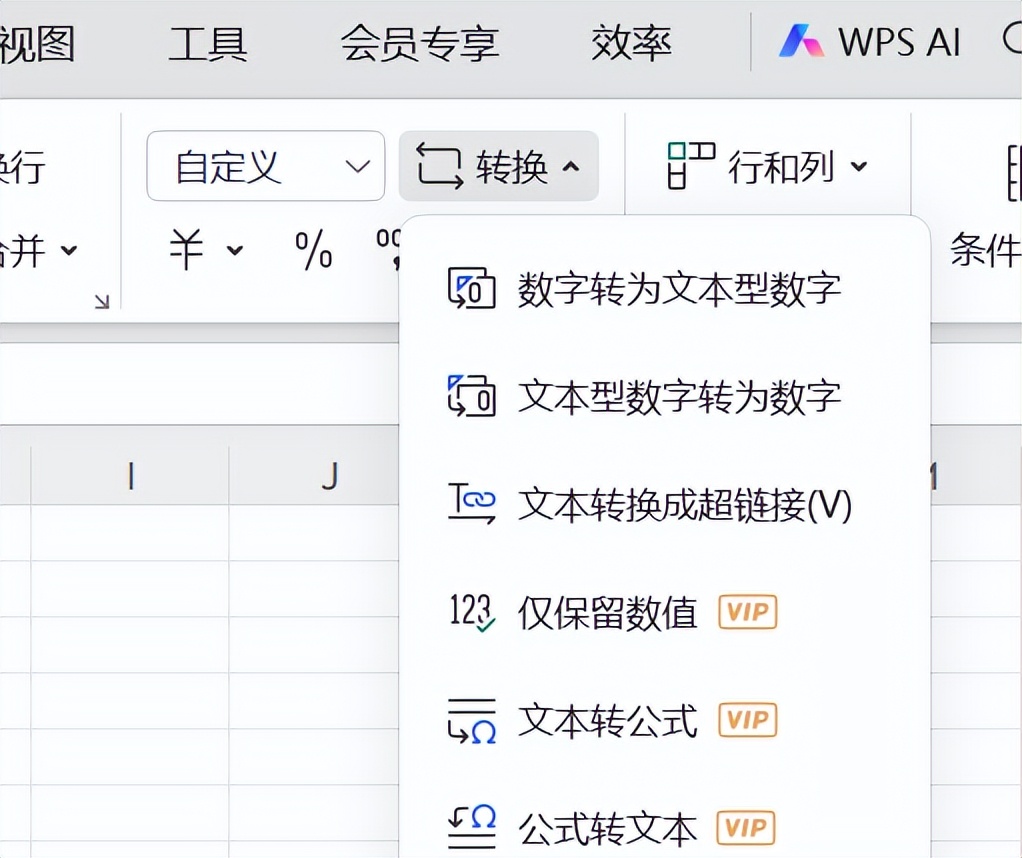The width and height of the screenshot is (1022, 858).
Task: Click the text-to-formula icon
Action: (x=472, y=720)
